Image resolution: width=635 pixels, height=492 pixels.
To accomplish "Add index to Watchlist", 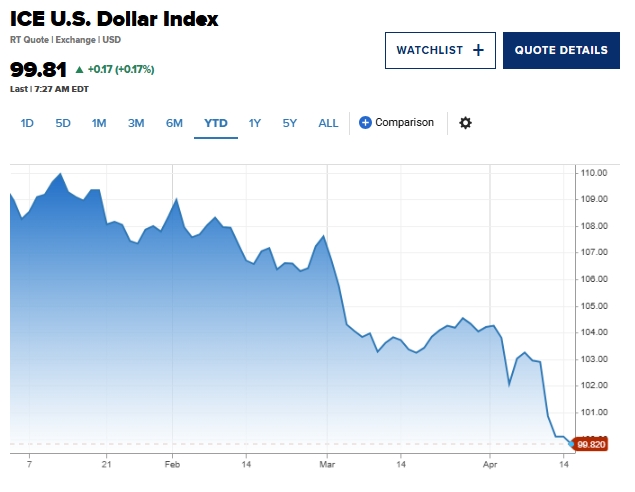I will (x=440, y=50).
